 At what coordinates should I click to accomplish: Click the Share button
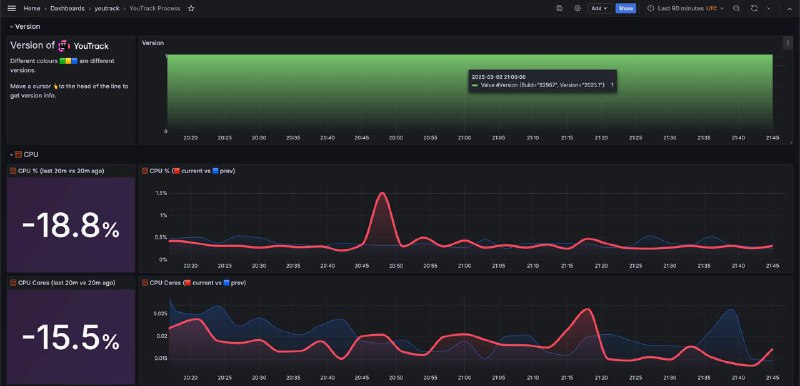[x=626, y=8]
